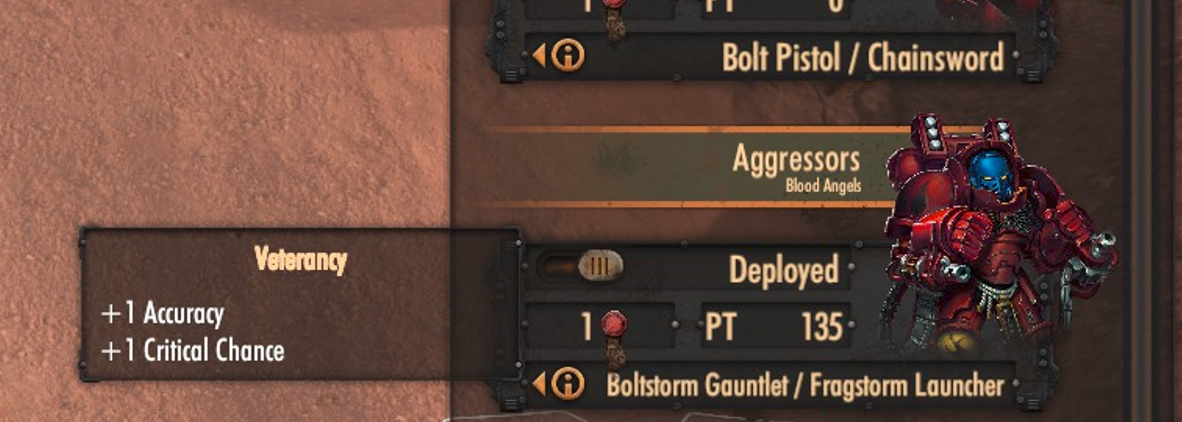Screen dimensions: 1182x422
Task: Open info icon beside Bolt Pistol / Chainsword
Action: (568, 57)
